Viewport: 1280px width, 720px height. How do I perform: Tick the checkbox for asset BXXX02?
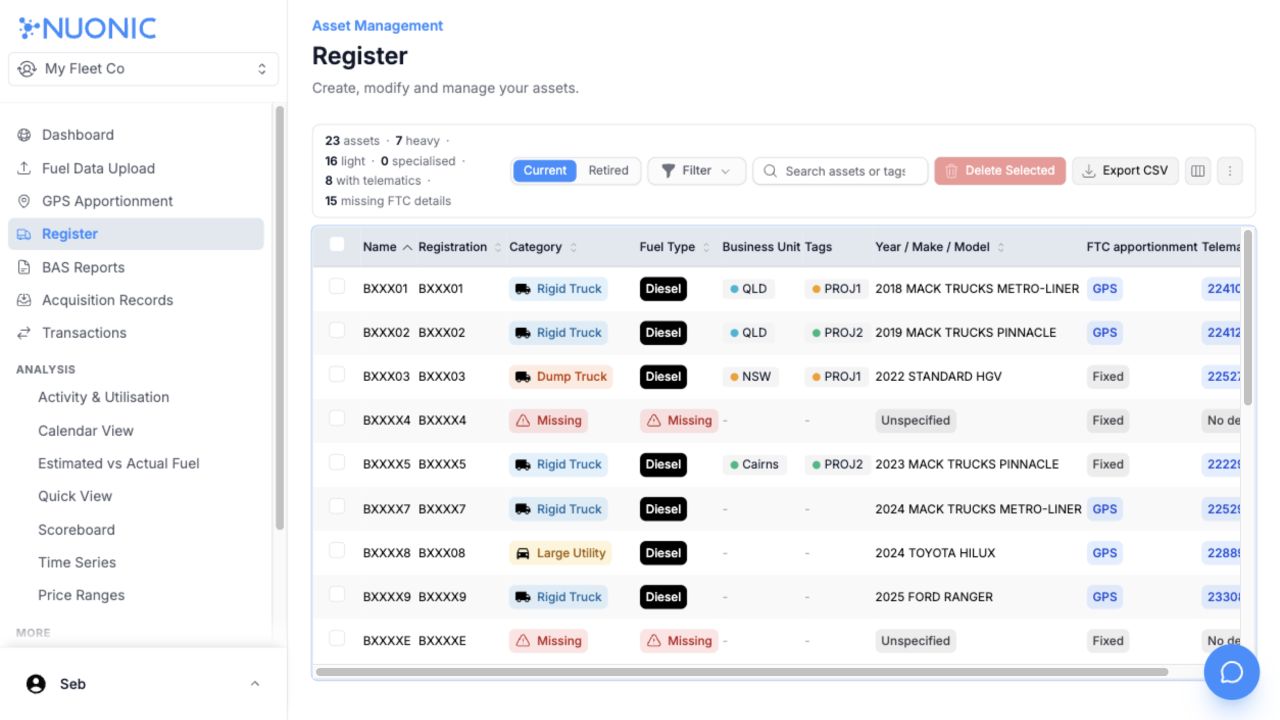(337, 330)
